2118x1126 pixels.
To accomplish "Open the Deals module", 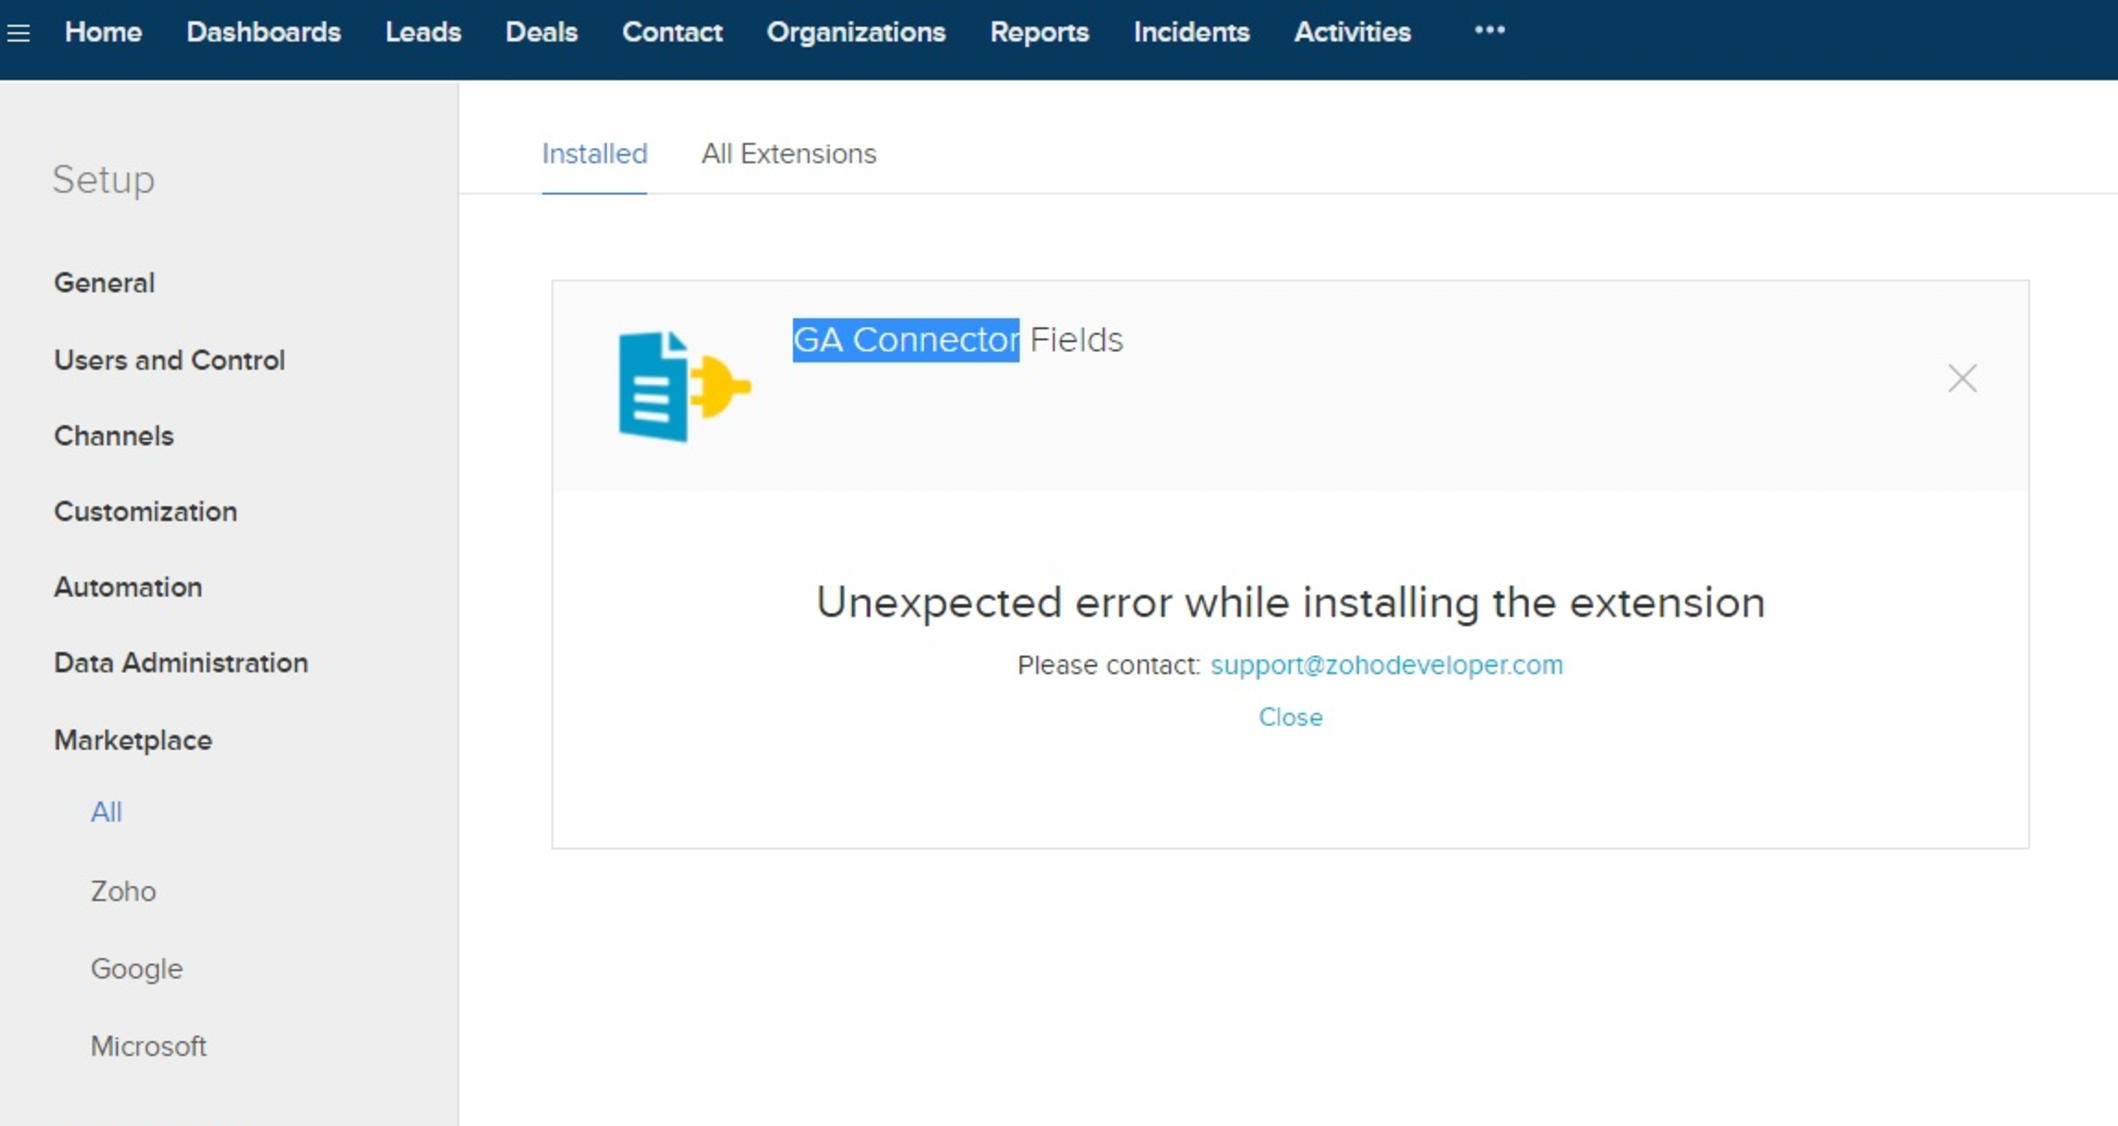I will tap(541, 32).
